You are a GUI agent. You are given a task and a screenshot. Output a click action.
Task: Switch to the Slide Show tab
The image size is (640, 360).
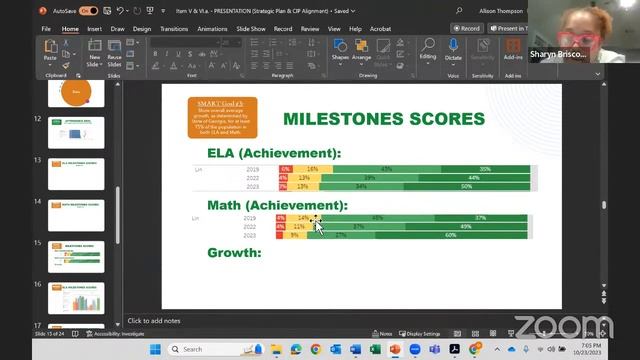point(251,29)
